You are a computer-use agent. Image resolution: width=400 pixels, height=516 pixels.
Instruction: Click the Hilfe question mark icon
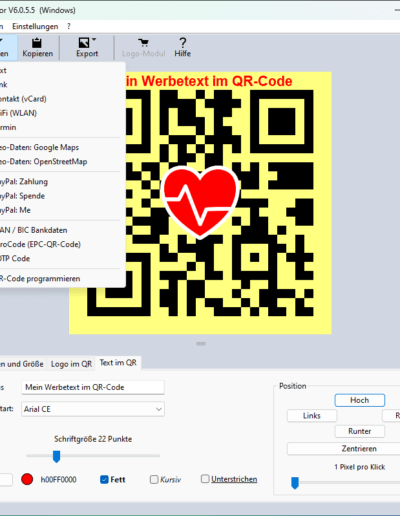click(182, 43)
